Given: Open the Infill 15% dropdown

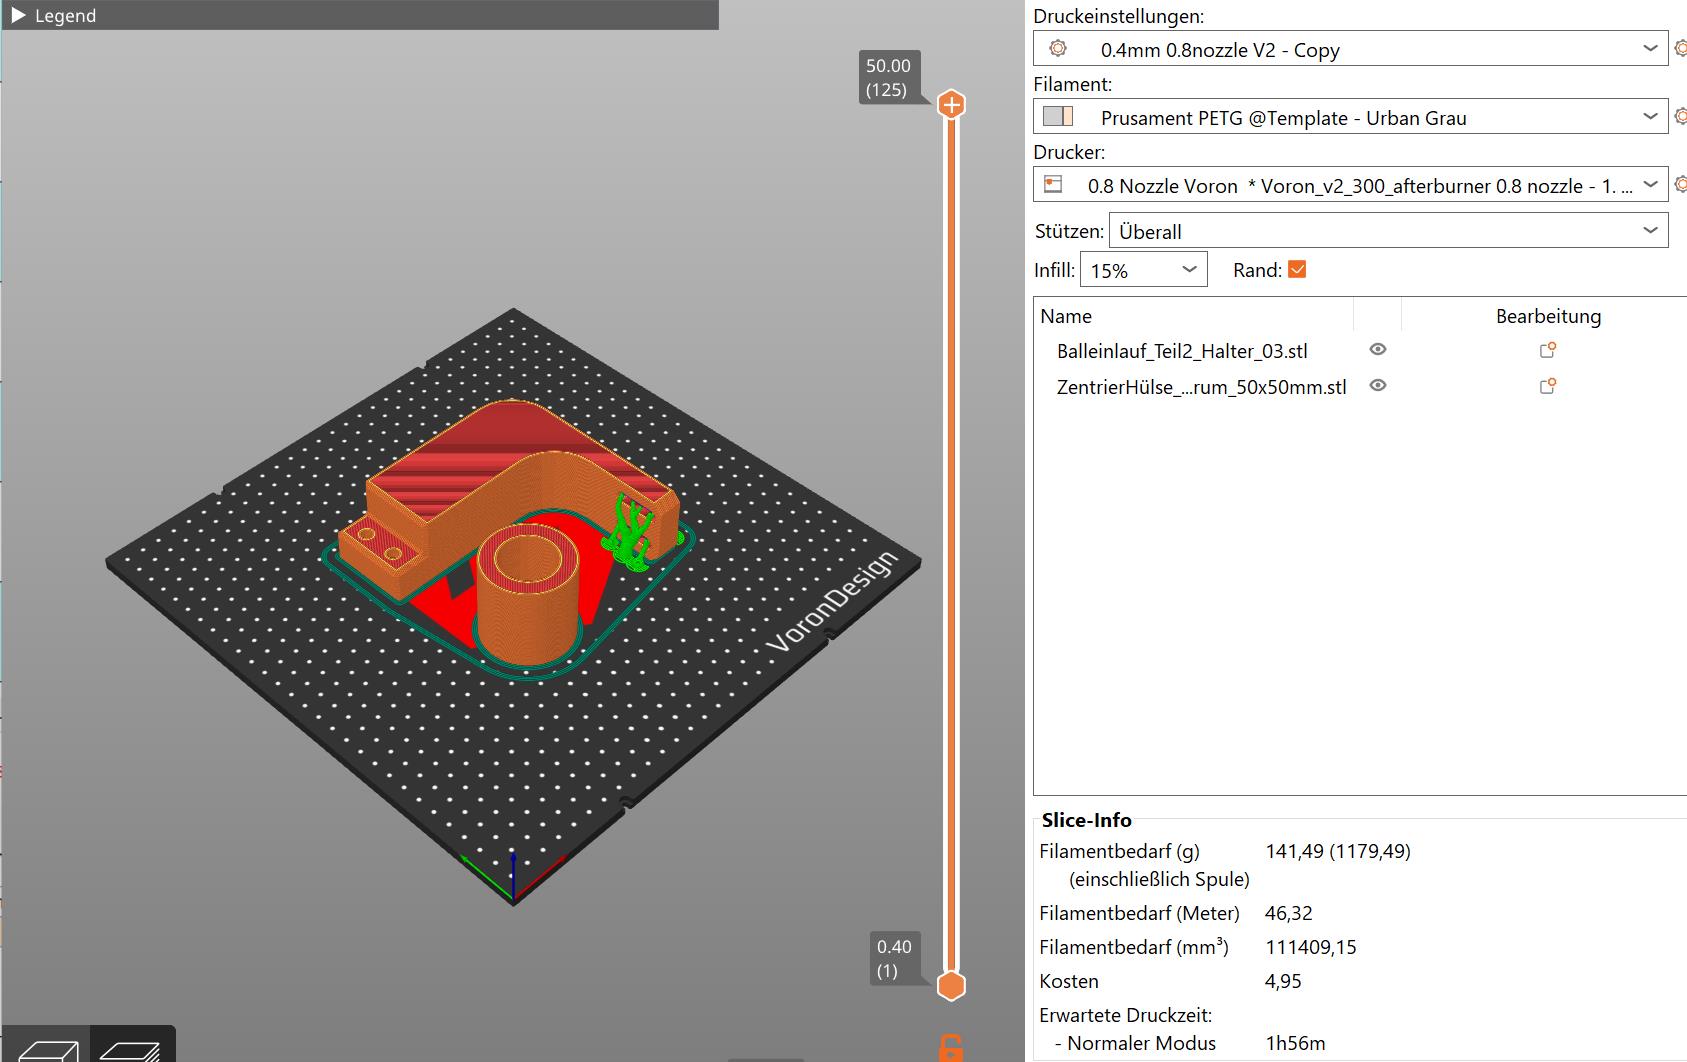Looking at the screenshot, I should (x=1143, y=270).
